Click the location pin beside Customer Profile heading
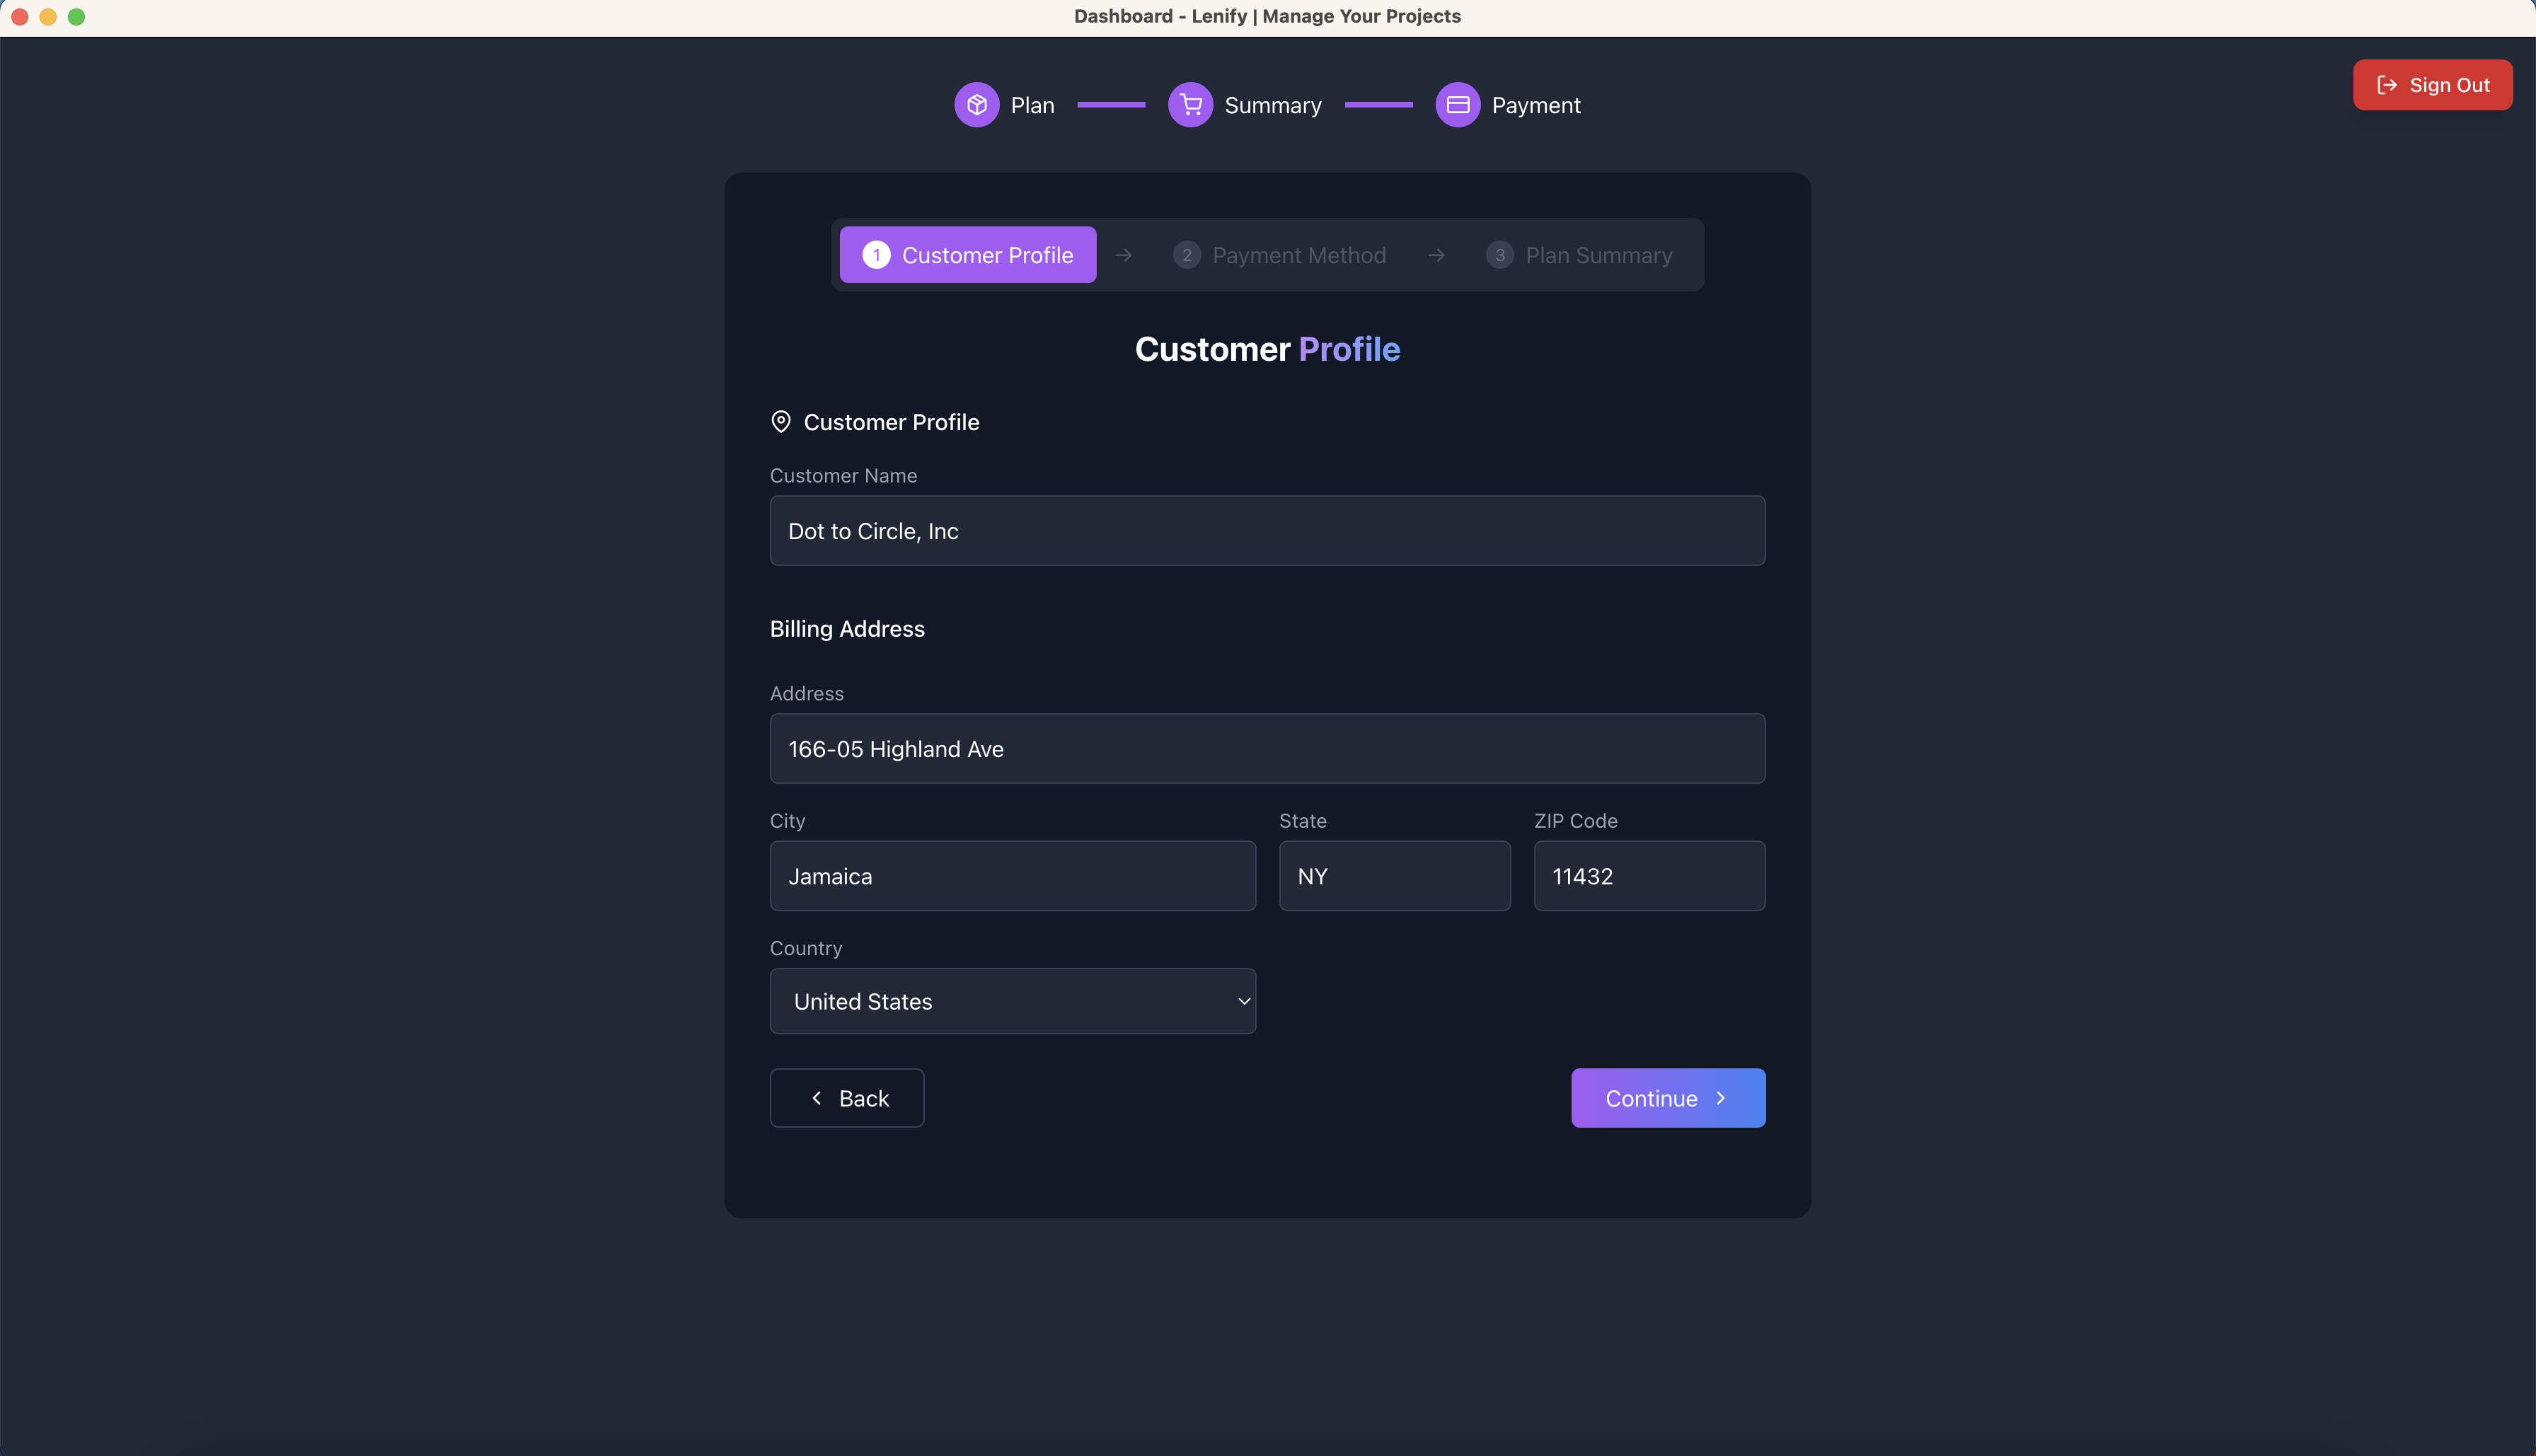Image resolution: width=2536 pixels, height=1456 pixels. tap(781, 421)
